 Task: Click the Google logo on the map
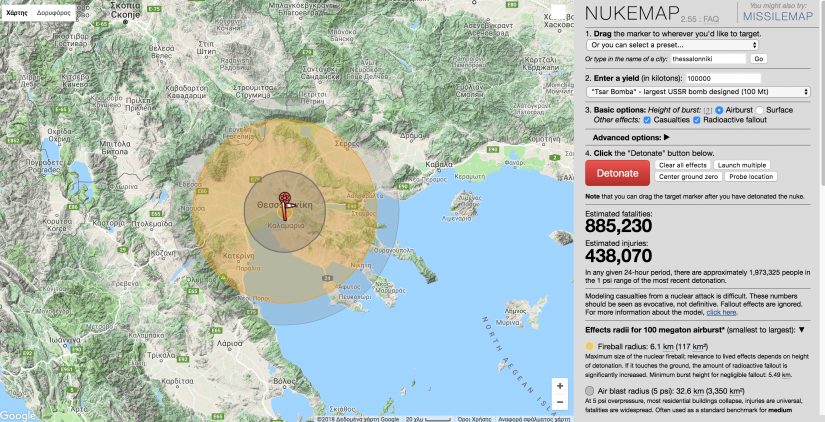[17, 415]
